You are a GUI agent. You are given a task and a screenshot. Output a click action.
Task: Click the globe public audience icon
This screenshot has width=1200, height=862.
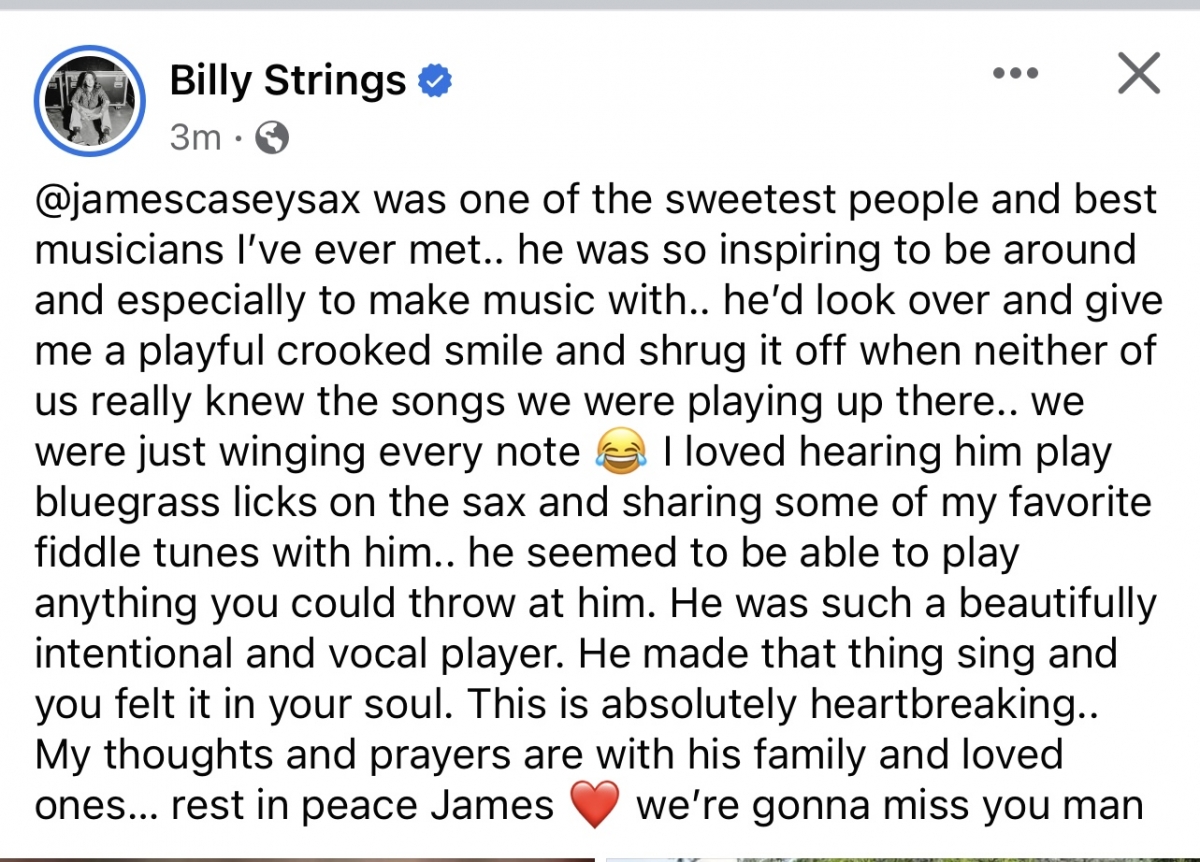(x=272, y=137)
